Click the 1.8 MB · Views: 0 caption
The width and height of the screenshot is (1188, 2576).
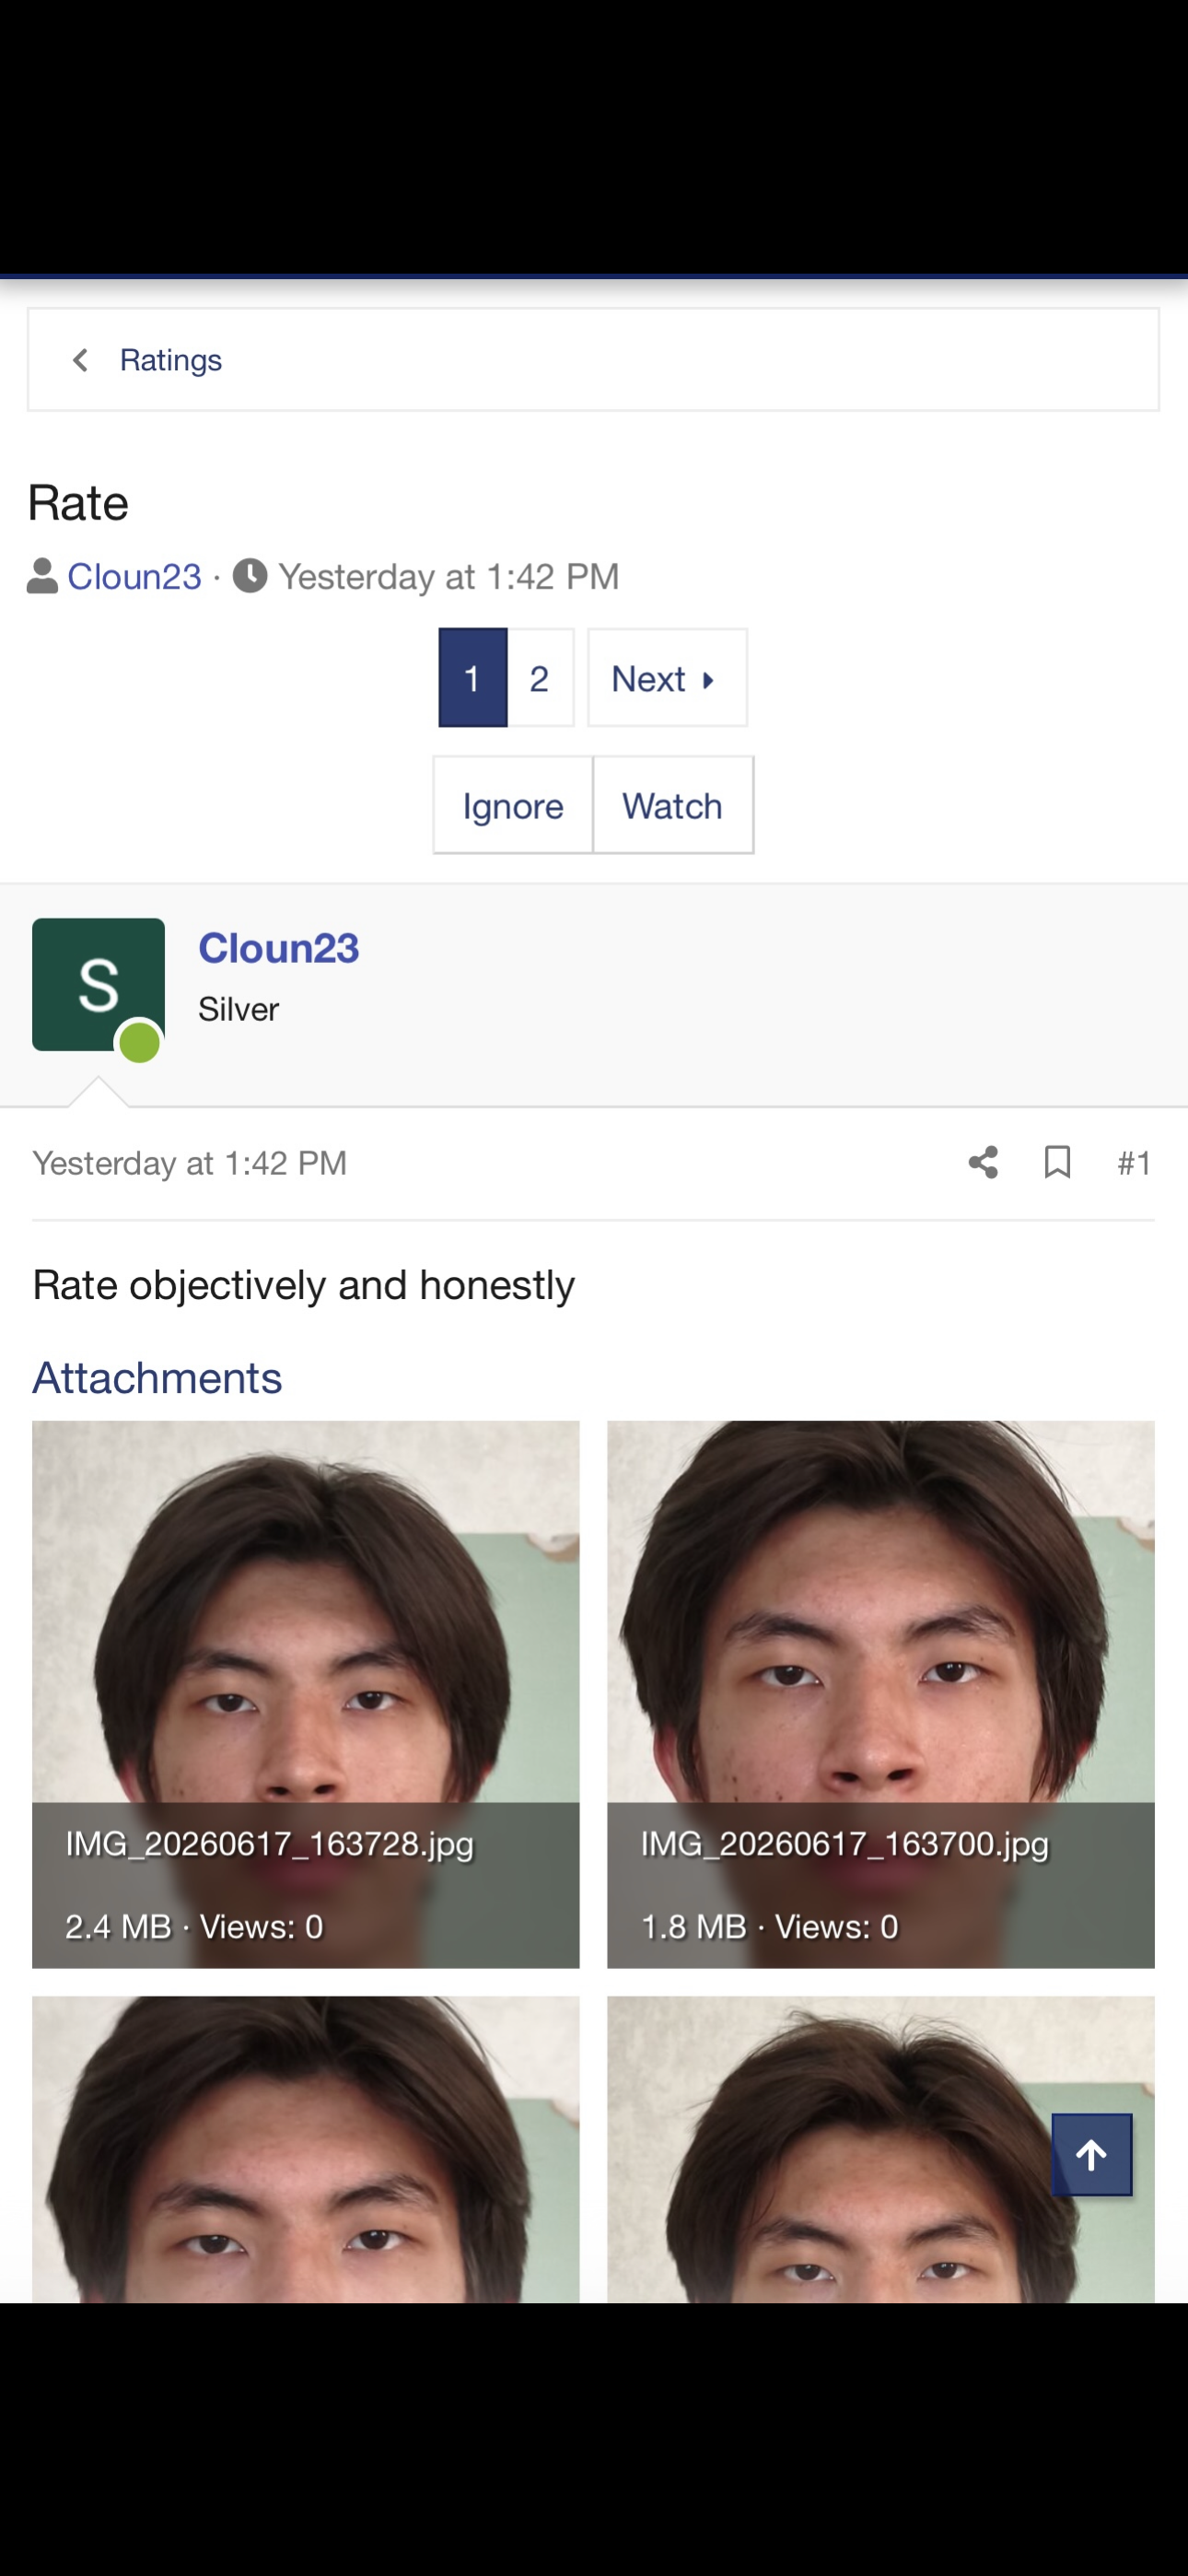(x=769, y=1926)
